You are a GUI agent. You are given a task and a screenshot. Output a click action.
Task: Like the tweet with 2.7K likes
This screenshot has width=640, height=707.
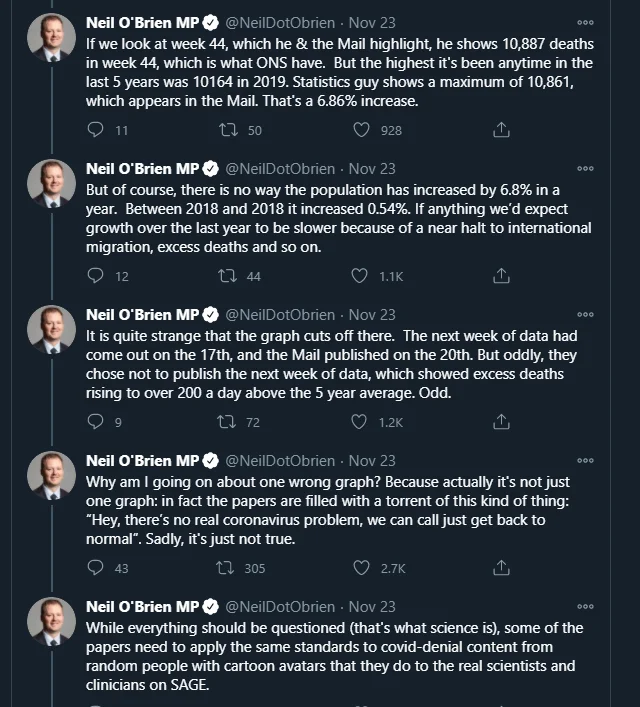361,568
